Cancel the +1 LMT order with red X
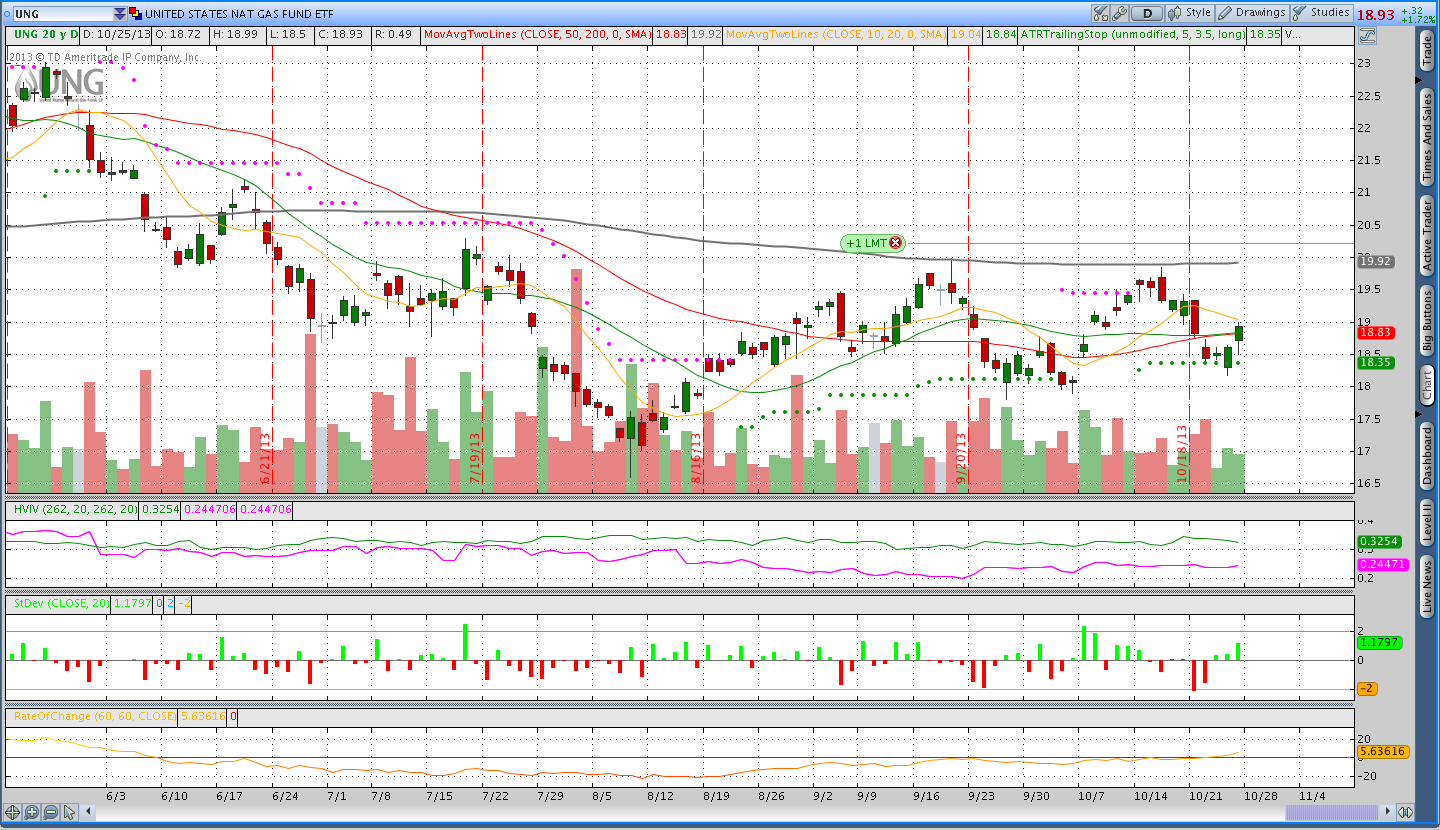This screenshot has width=1440, height=830. tap(896, 242)
